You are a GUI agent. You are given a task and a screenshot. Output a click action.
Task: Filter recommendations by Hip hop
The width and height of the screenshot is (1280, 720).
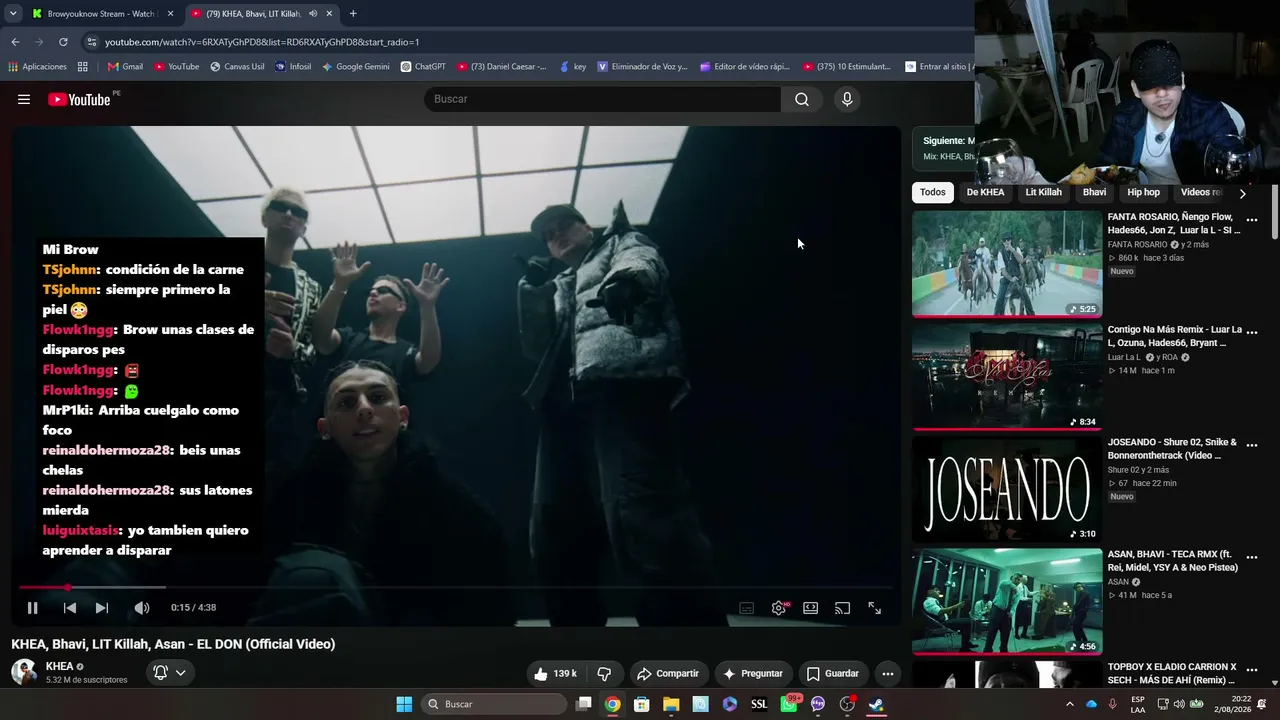coord(1143,192)
